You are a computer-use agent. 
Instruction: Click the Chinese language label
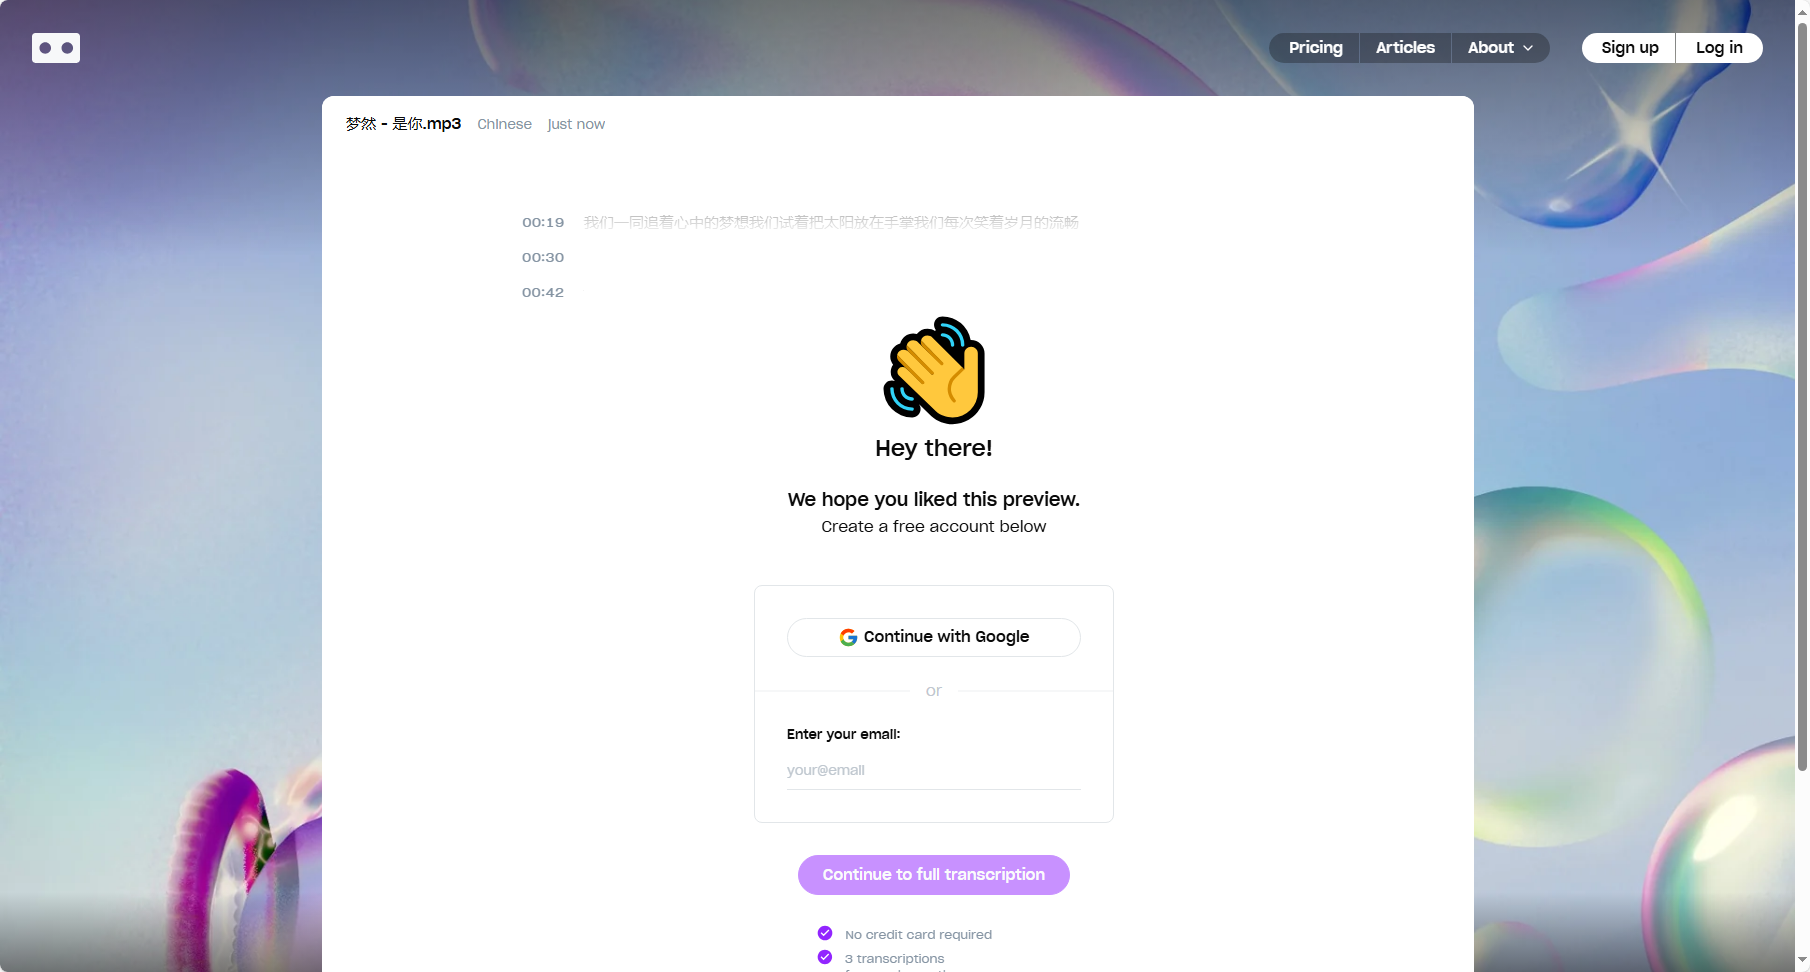pyautogui.click(x=504, y=124)
